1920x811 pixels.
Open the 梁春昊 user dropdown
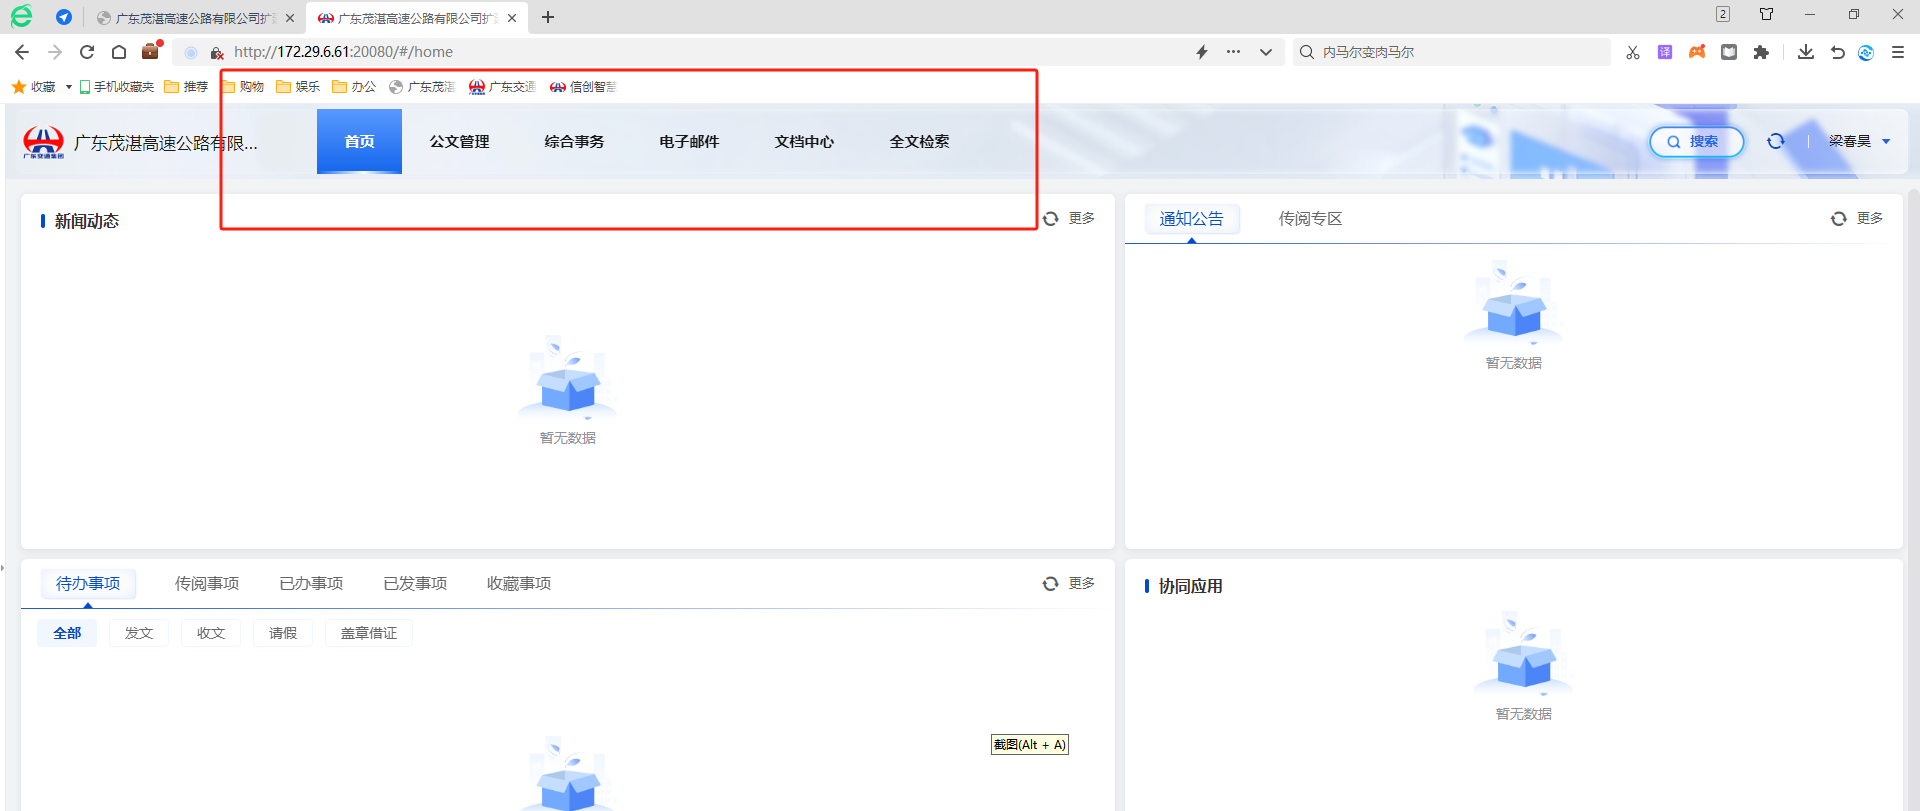coord(1860,142)
